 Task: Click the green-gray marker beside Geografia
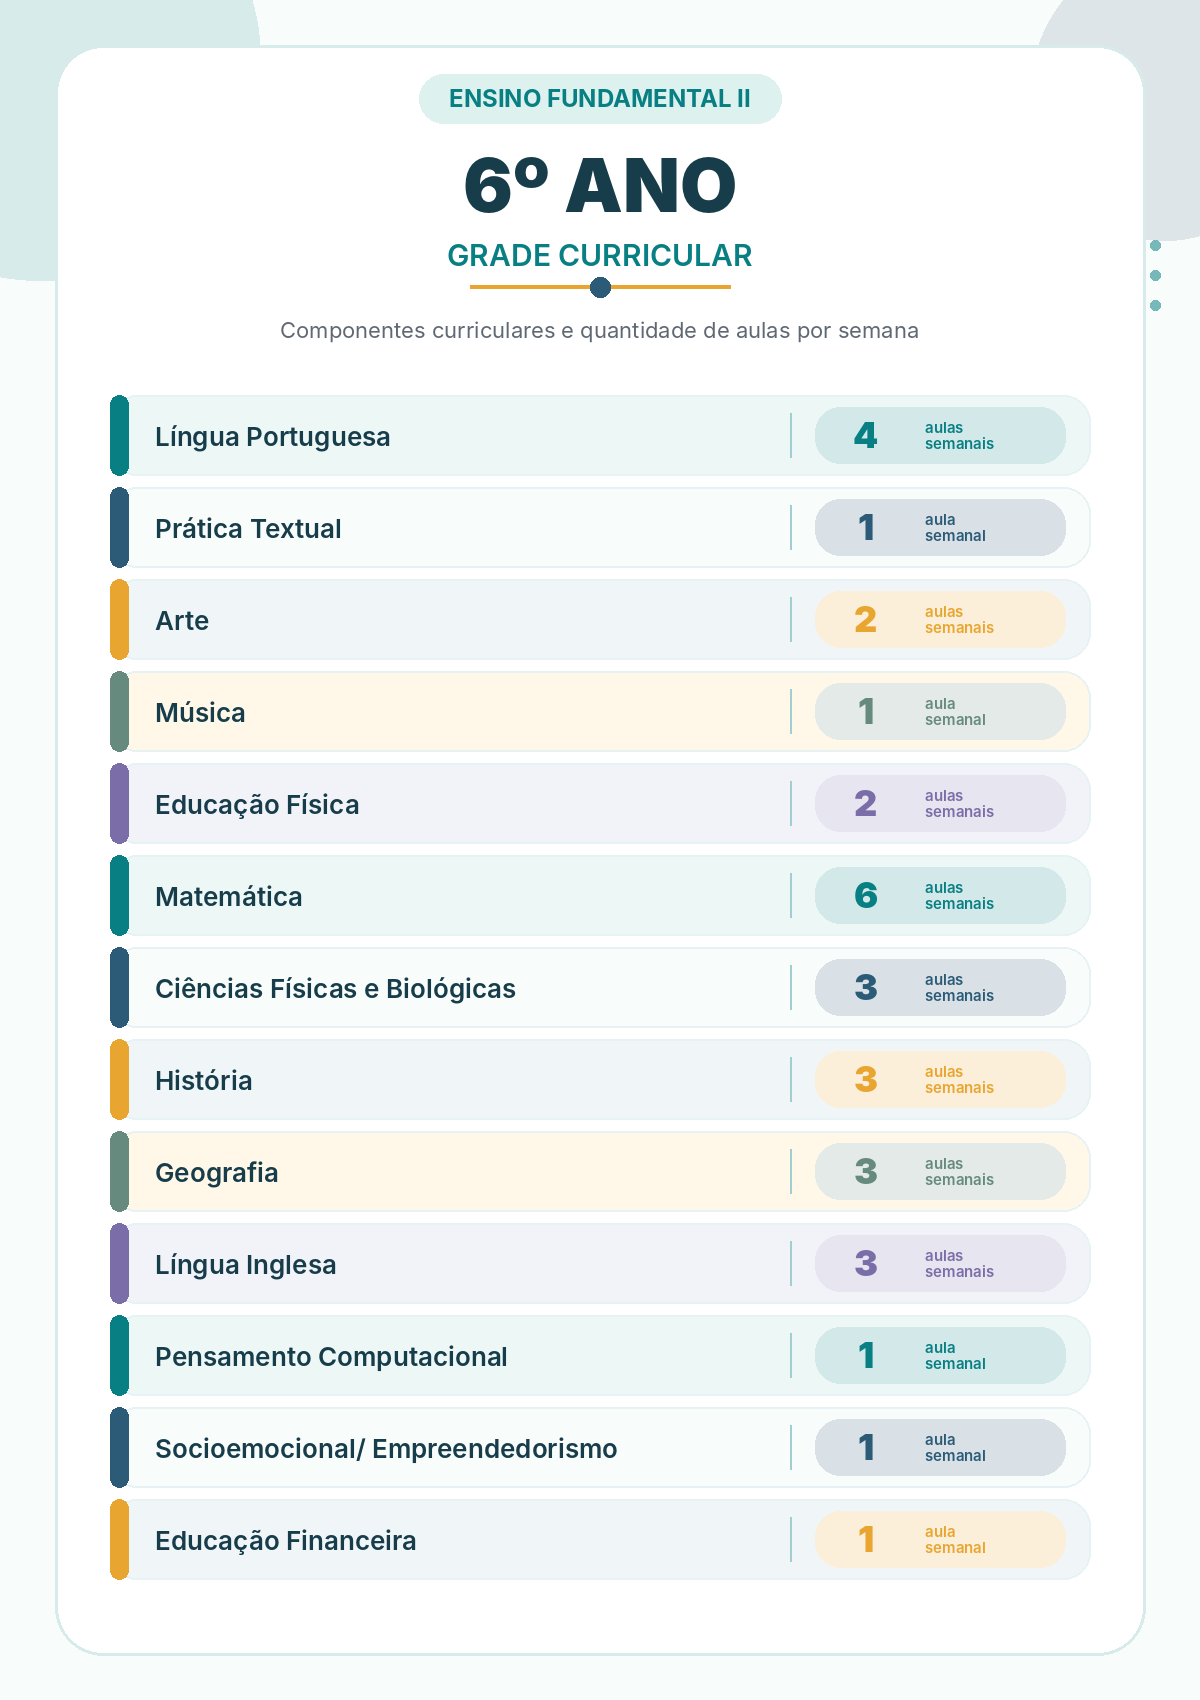tap(119, 1172)
